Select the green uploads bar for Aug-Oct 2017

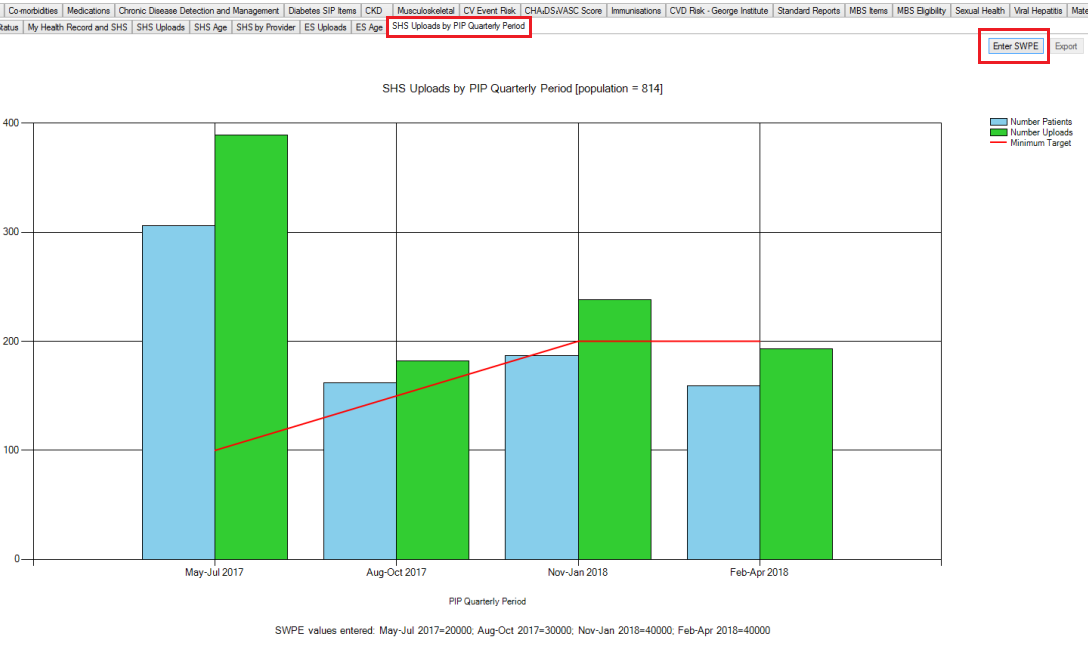[x=433, y=460]
